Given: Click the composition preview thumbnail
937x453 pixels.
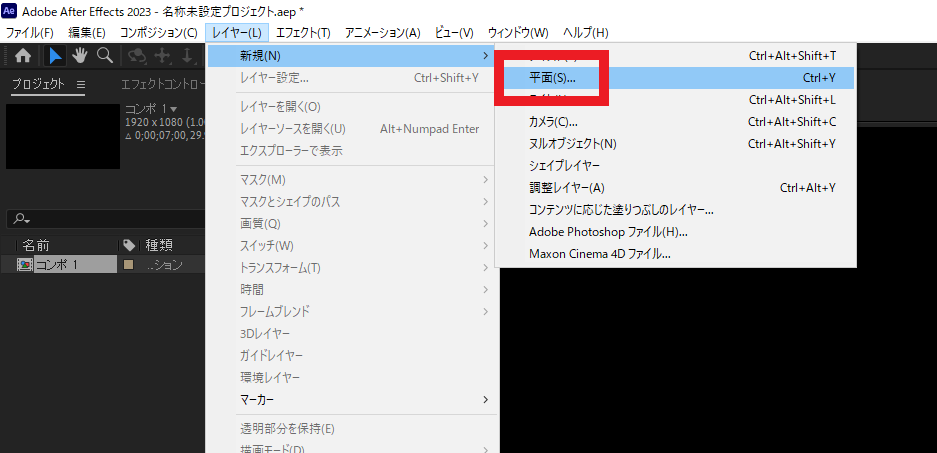Looking at the screenshot, I should coord(63,136).
